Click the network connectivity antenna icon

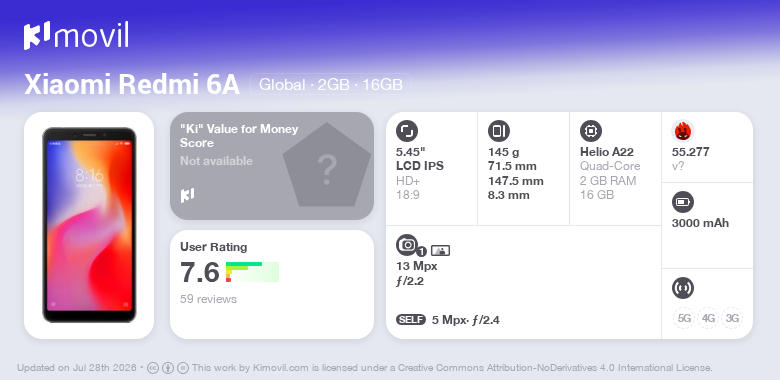pos(683,288)
